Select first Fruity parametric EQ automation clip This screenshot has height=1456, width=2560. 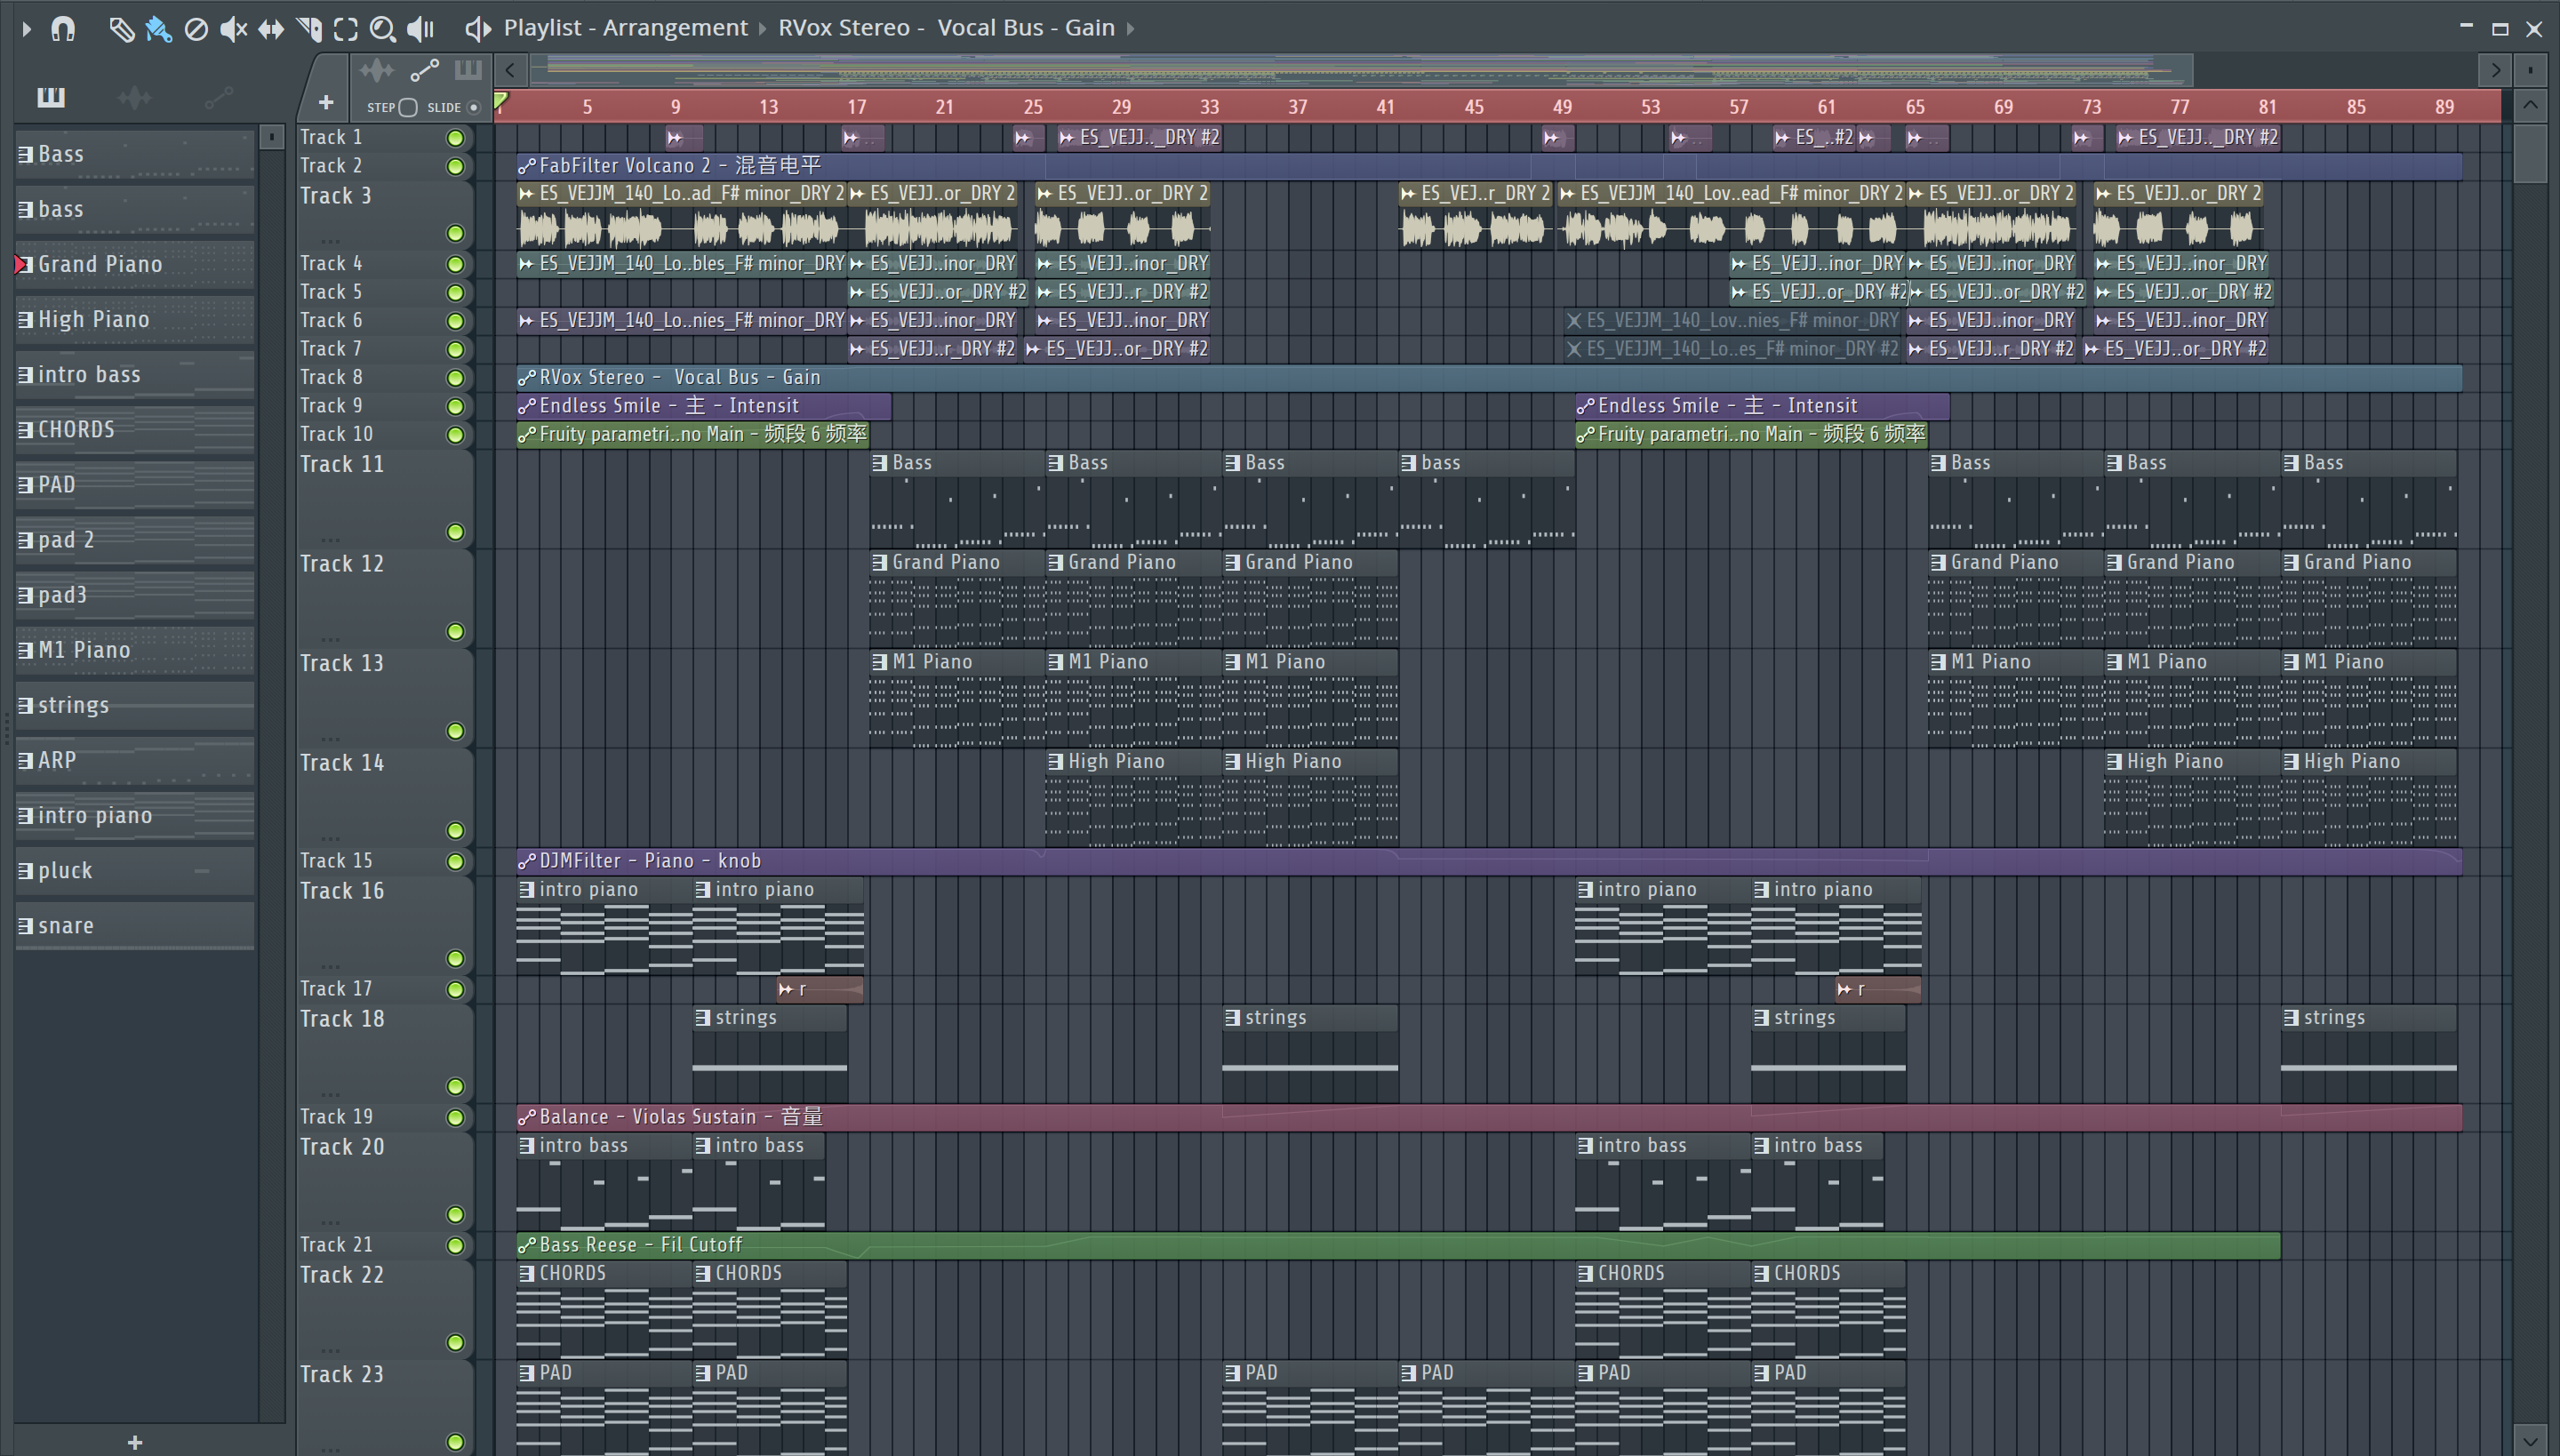[x=693, y=435]
